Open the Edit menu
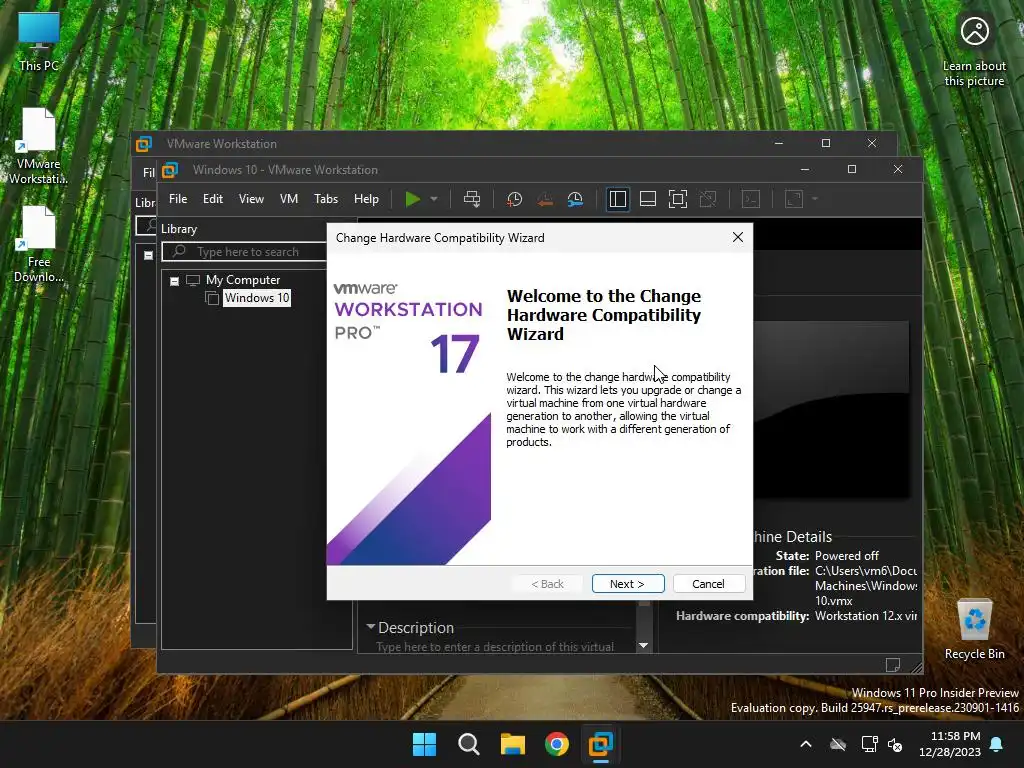 pos(213,199)
